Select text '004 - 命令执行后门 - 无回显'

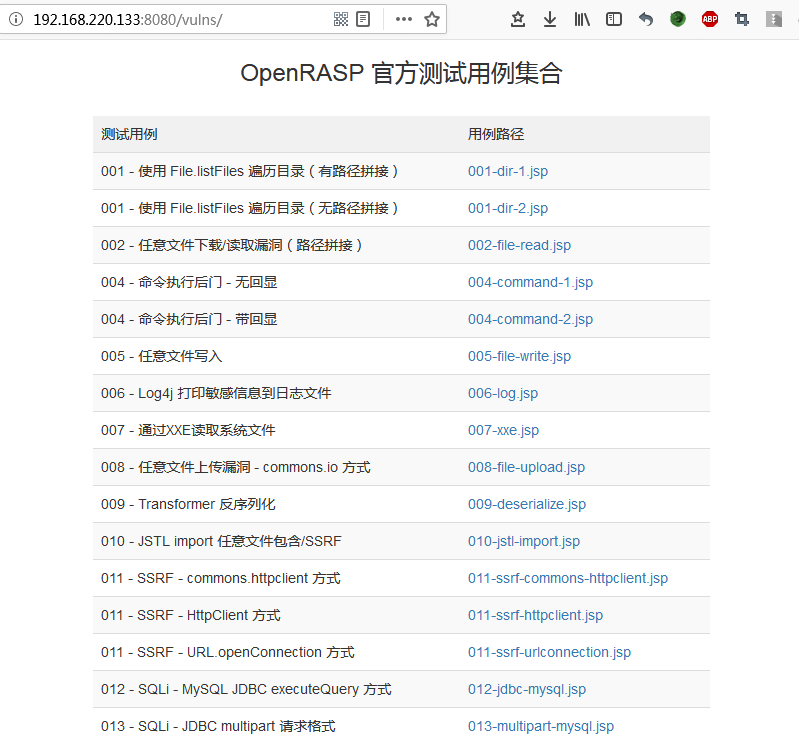[189, 282]
